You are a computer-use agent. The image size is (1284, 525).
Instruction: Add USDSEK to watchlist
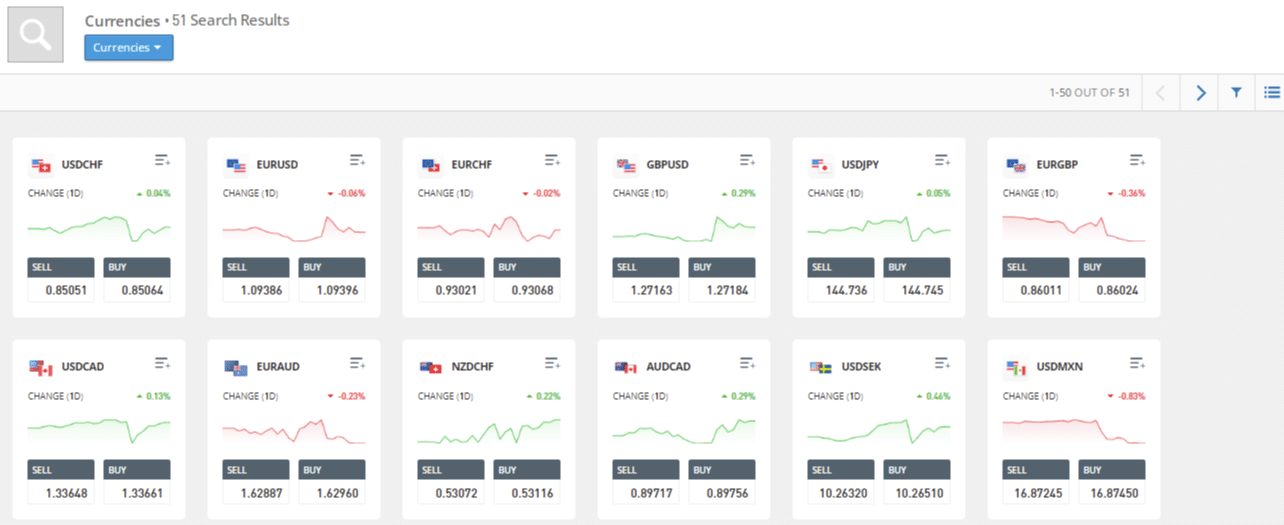coord(943,362)
